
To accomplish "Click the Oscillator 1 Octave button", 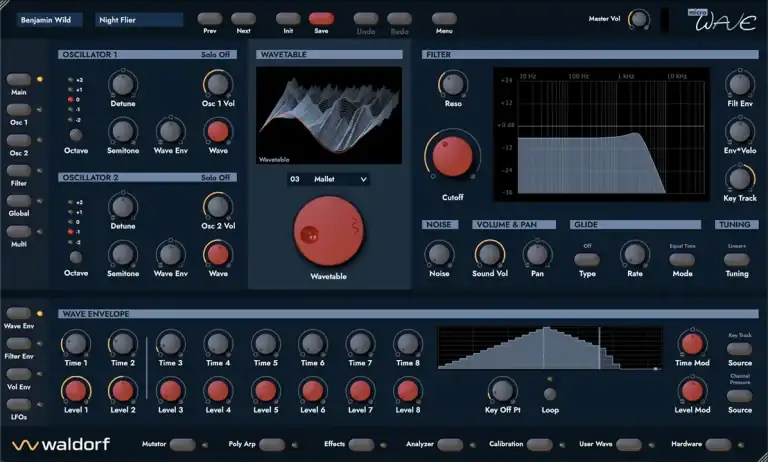I will (x=75, y=135).
